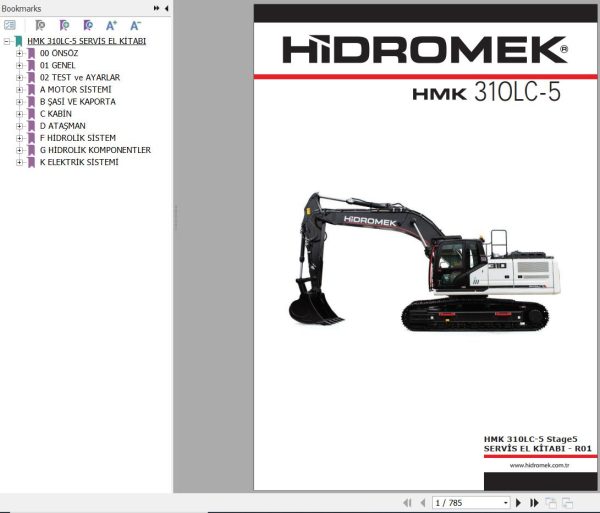600x513 pixels.
Task: Collapse the HMK 310LC-5 SERVIS EL KITABI root node
Action: (7, 41)
